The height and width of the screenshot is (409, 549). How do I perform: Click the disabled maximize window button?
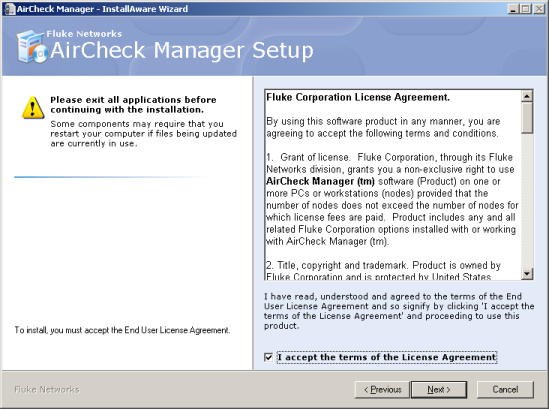point(526,9)
